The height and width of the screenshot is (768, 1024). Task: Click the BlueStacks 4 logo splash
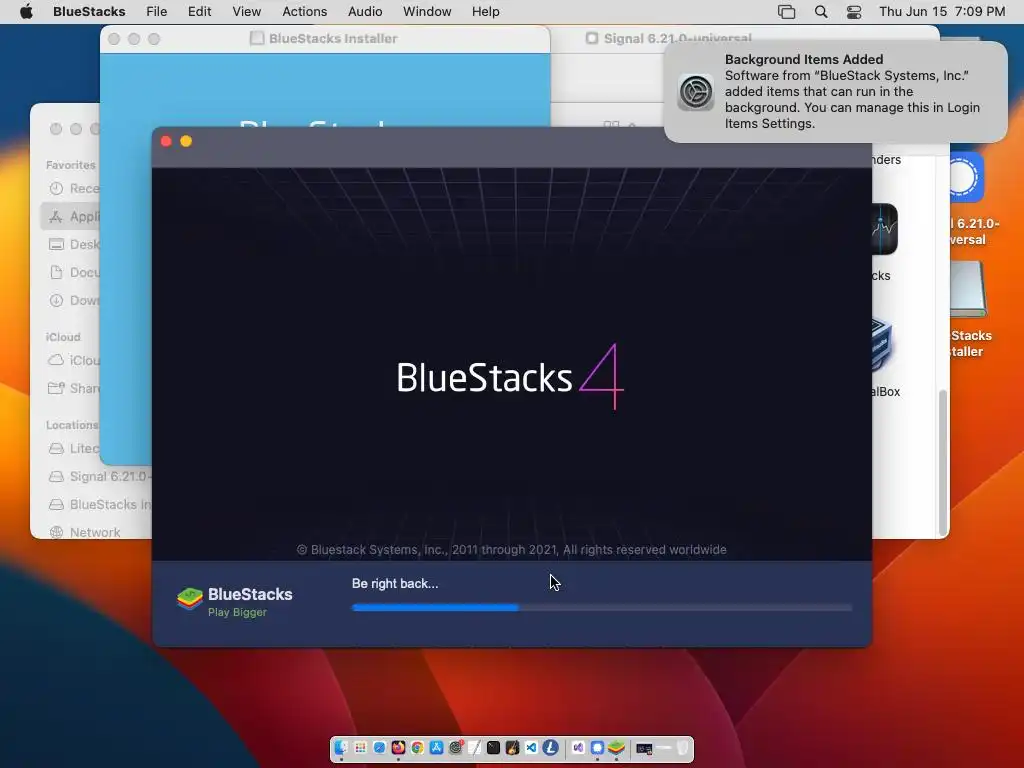510,377
